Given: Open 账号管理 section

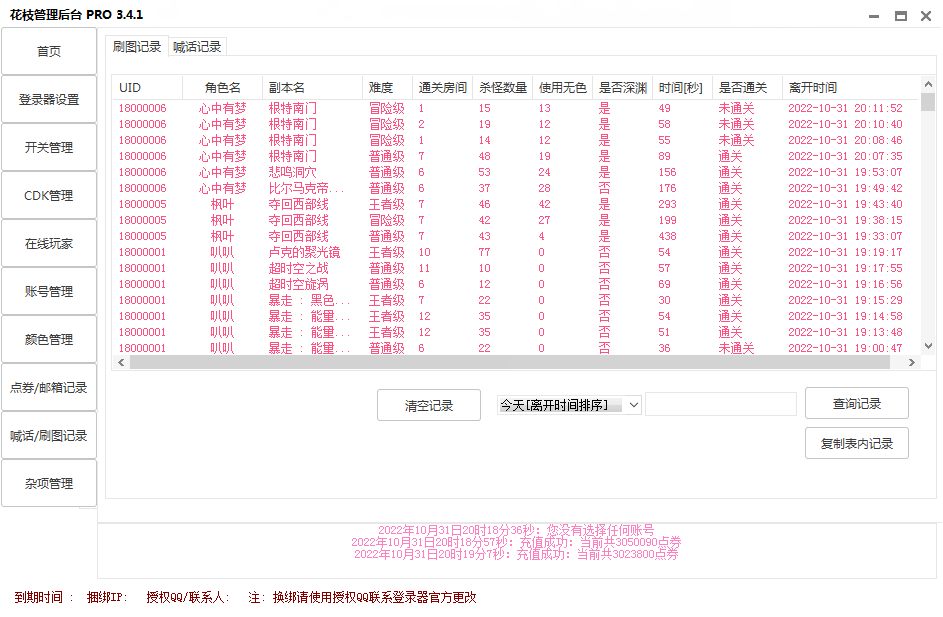Looking at the screenshot, I should click(x=49, y=292).
